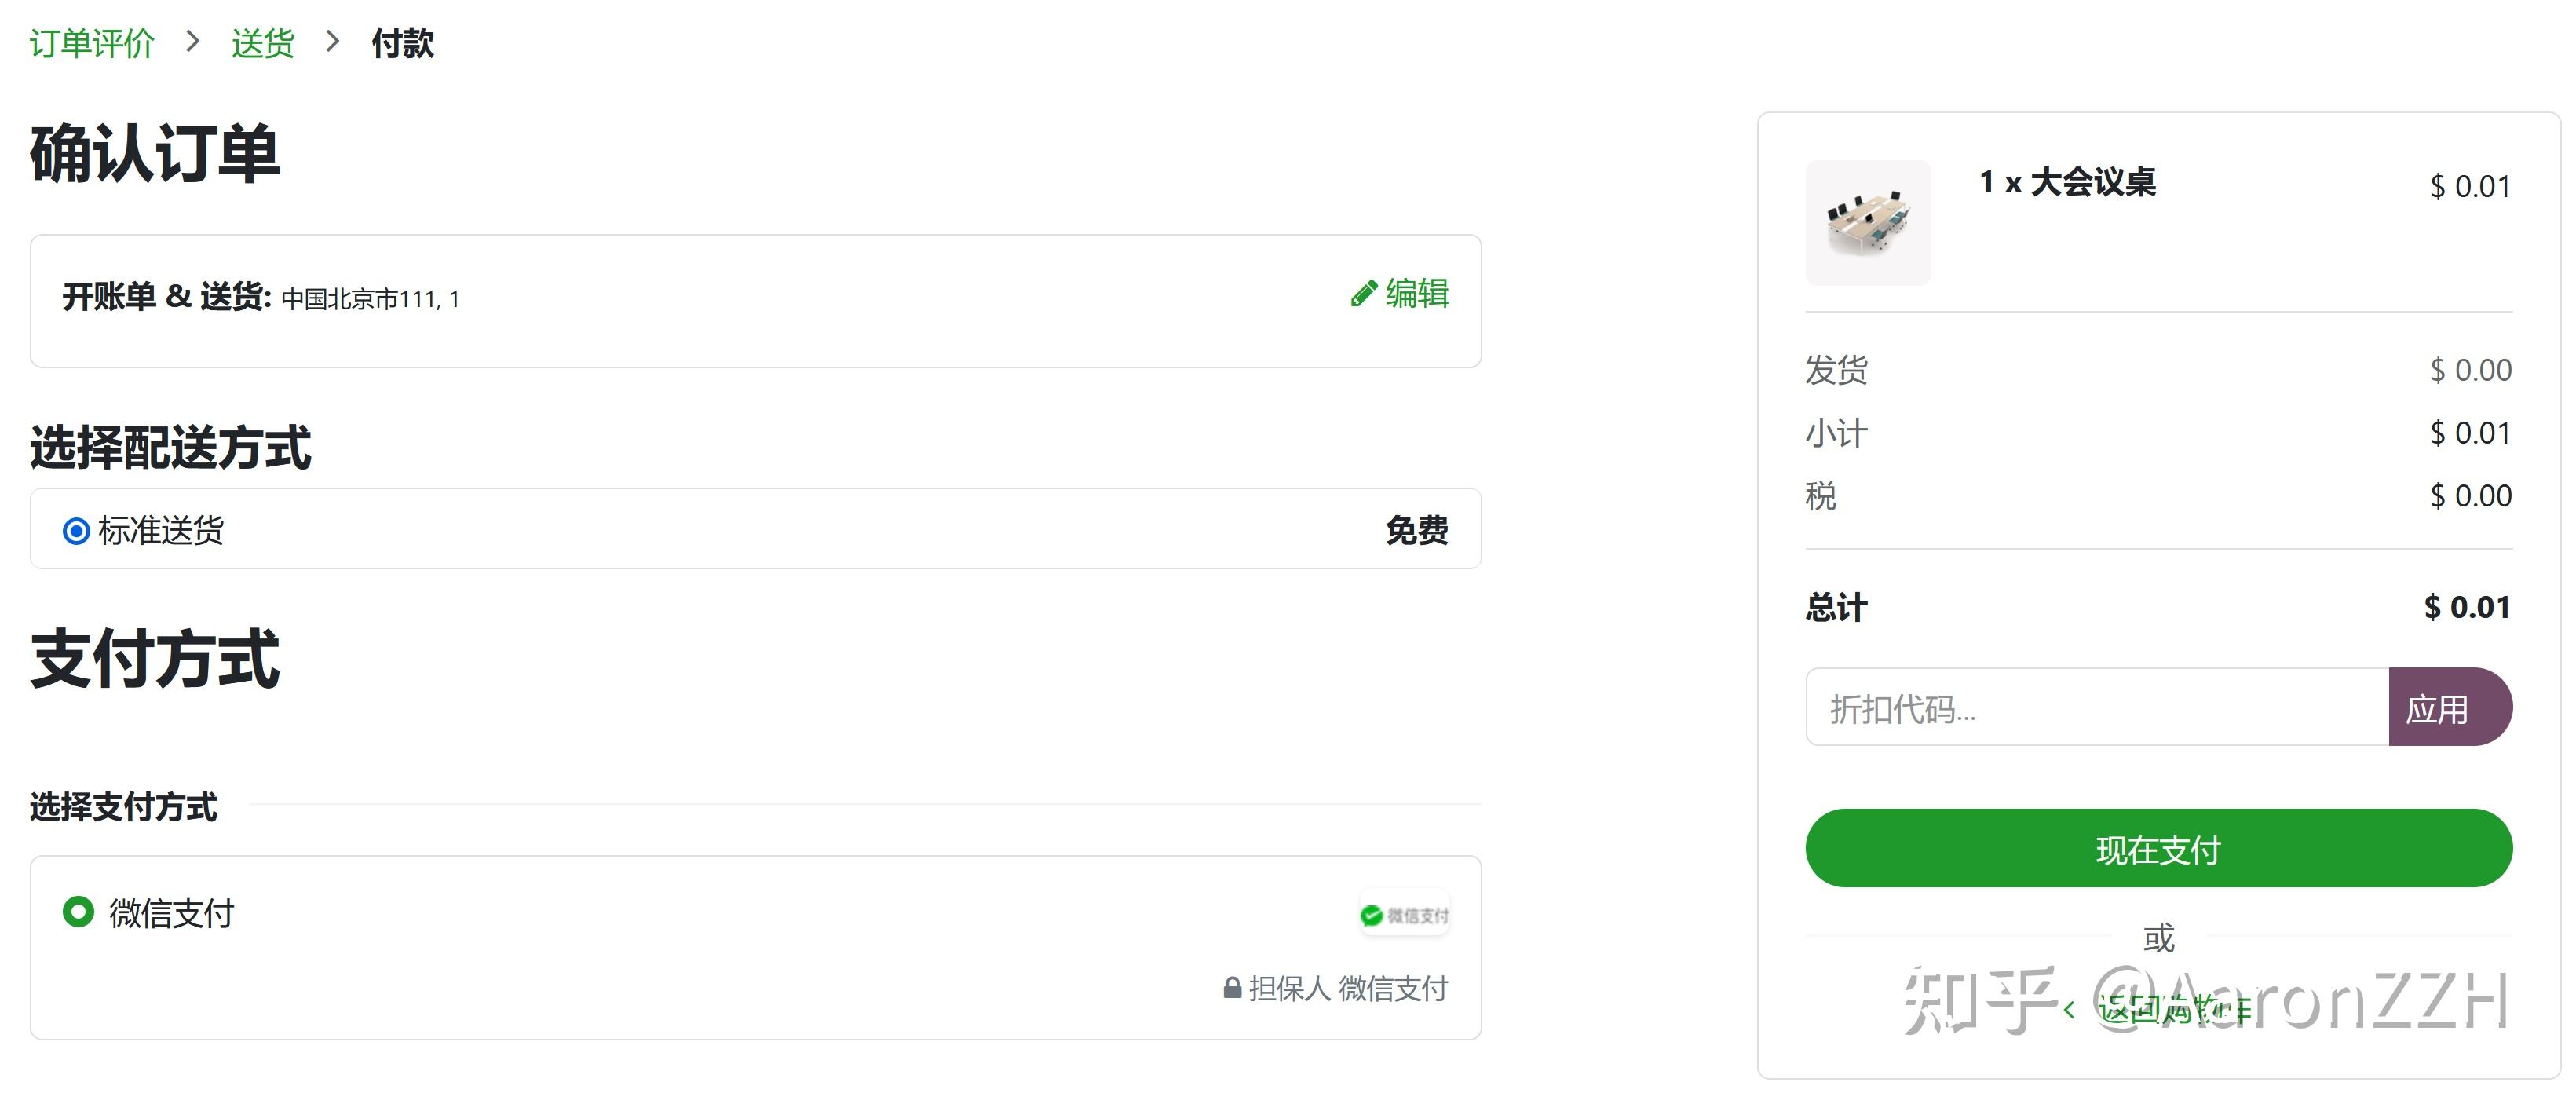The height and width of the screenshot is (1104, 2576).
Task: Click the lock icon beside 担保人 微信支付
Action: coord(1232,989)
